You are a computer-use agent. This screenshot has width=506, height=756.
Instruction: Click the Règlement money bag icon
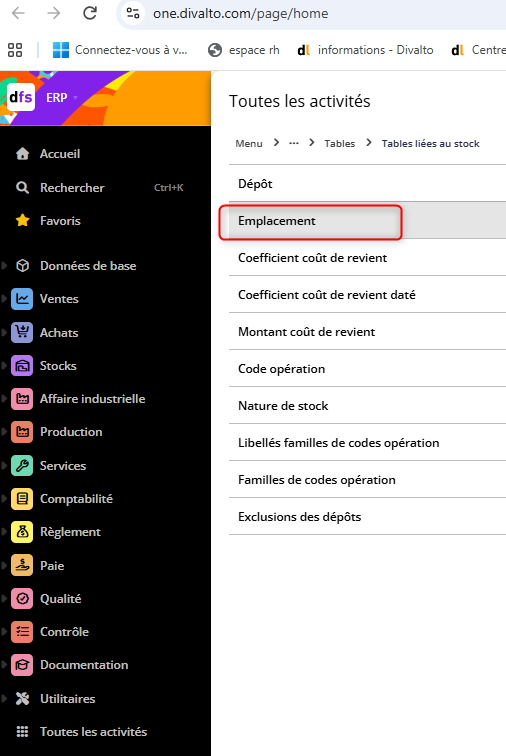click(x=22, y=532)
